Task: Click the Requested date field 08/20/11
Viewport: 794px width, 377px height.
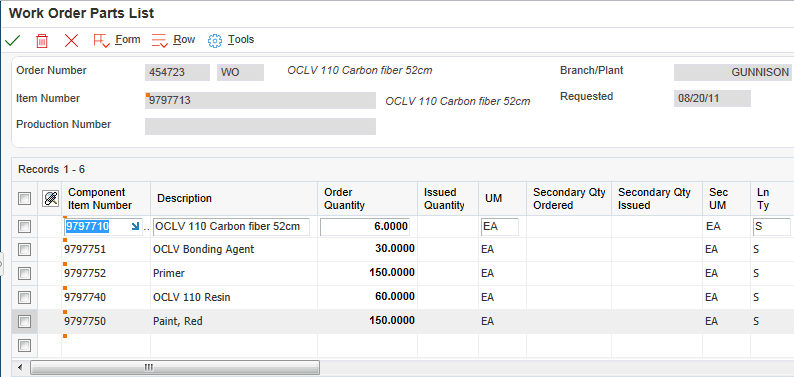Action: coord(712,99)
